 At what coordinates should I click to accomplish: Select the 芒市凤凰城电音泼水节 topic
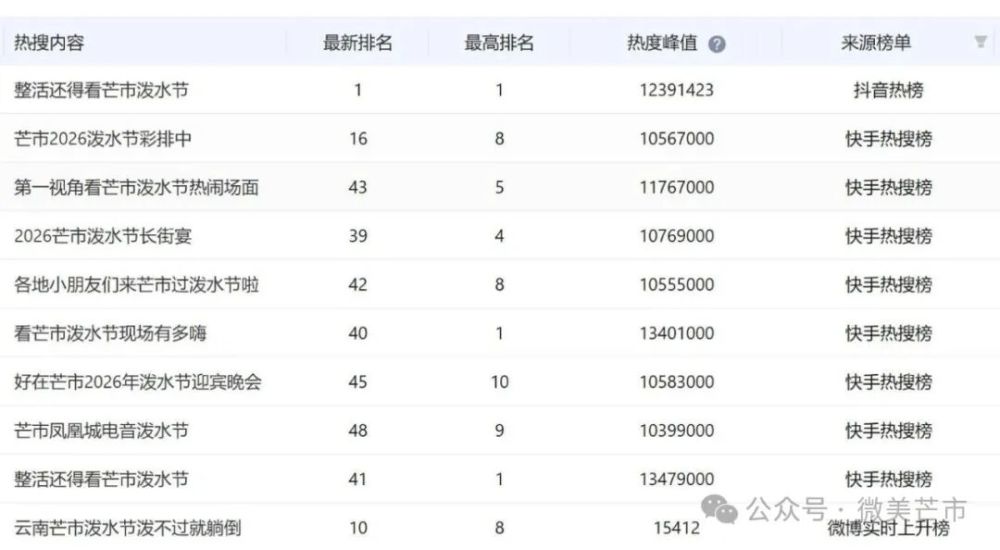pyautogui.click(x=101, y=431)
